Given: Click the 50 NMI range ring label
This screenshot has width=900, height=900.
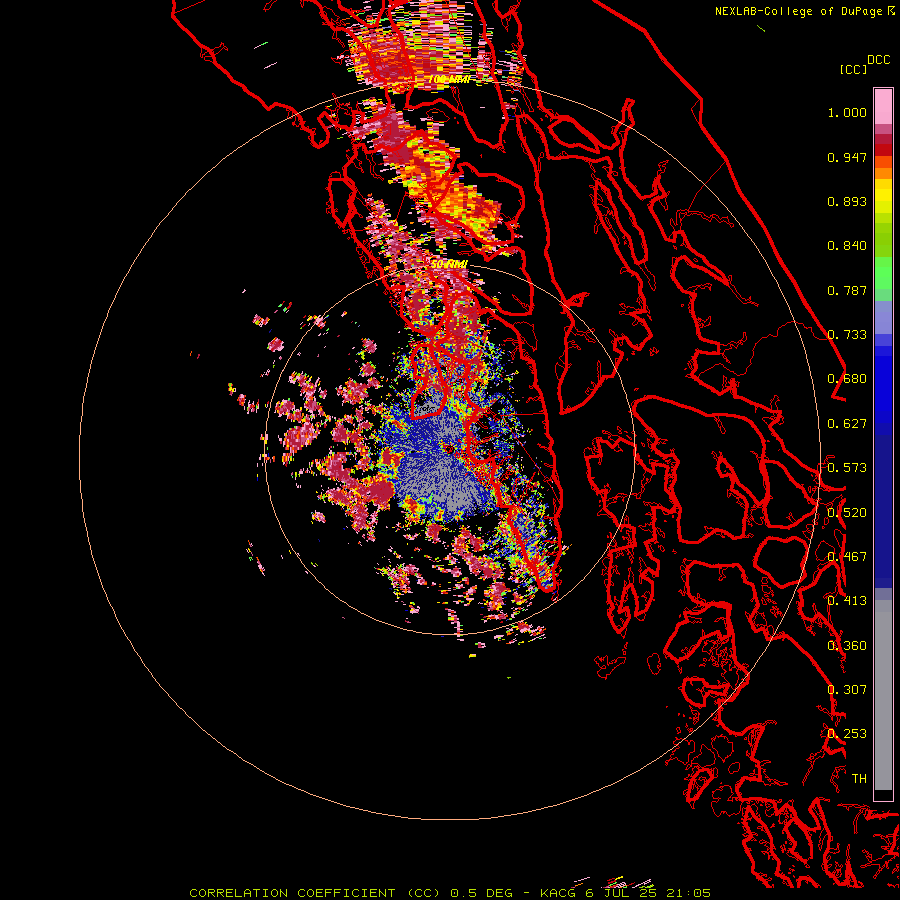Looking at the screenshot, I should click(449, 264).
